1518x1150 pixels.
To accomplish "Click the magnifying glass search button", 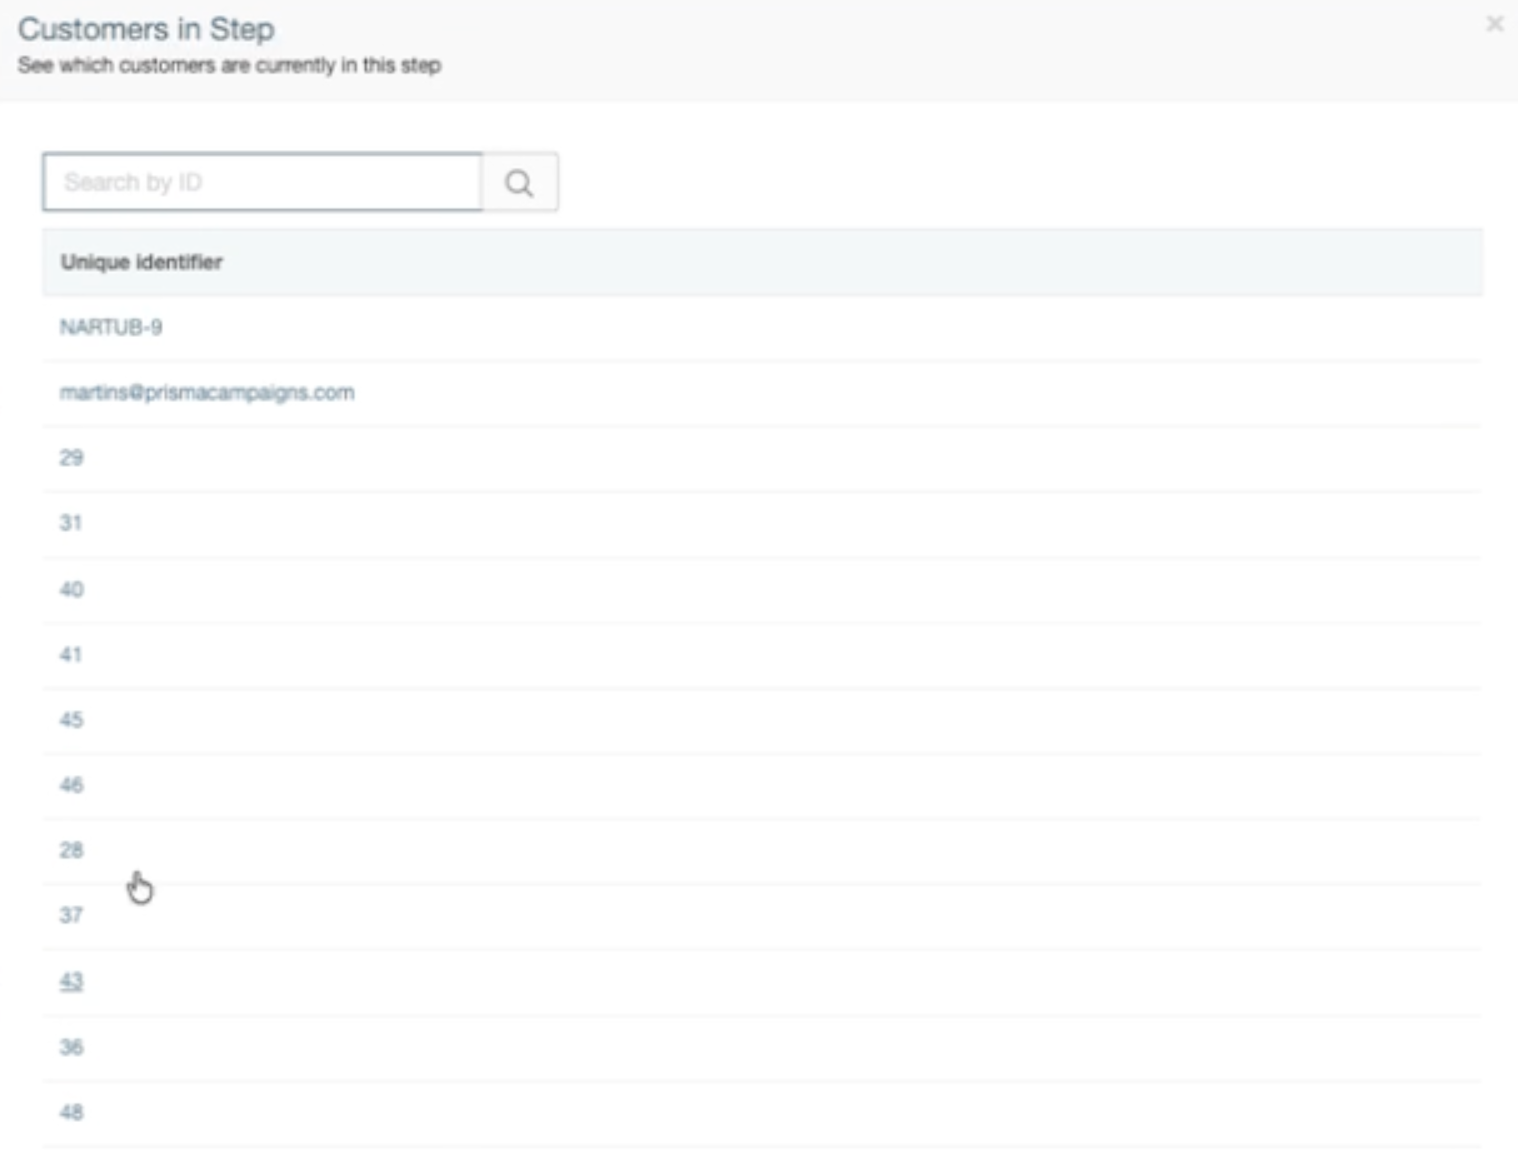I will (x=519, y=183).
